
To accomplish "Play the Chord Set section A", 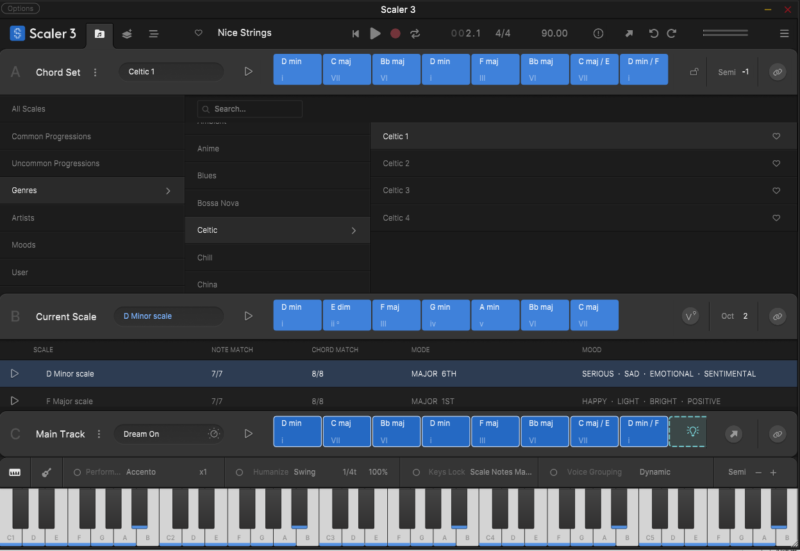I will click(248, 71).
